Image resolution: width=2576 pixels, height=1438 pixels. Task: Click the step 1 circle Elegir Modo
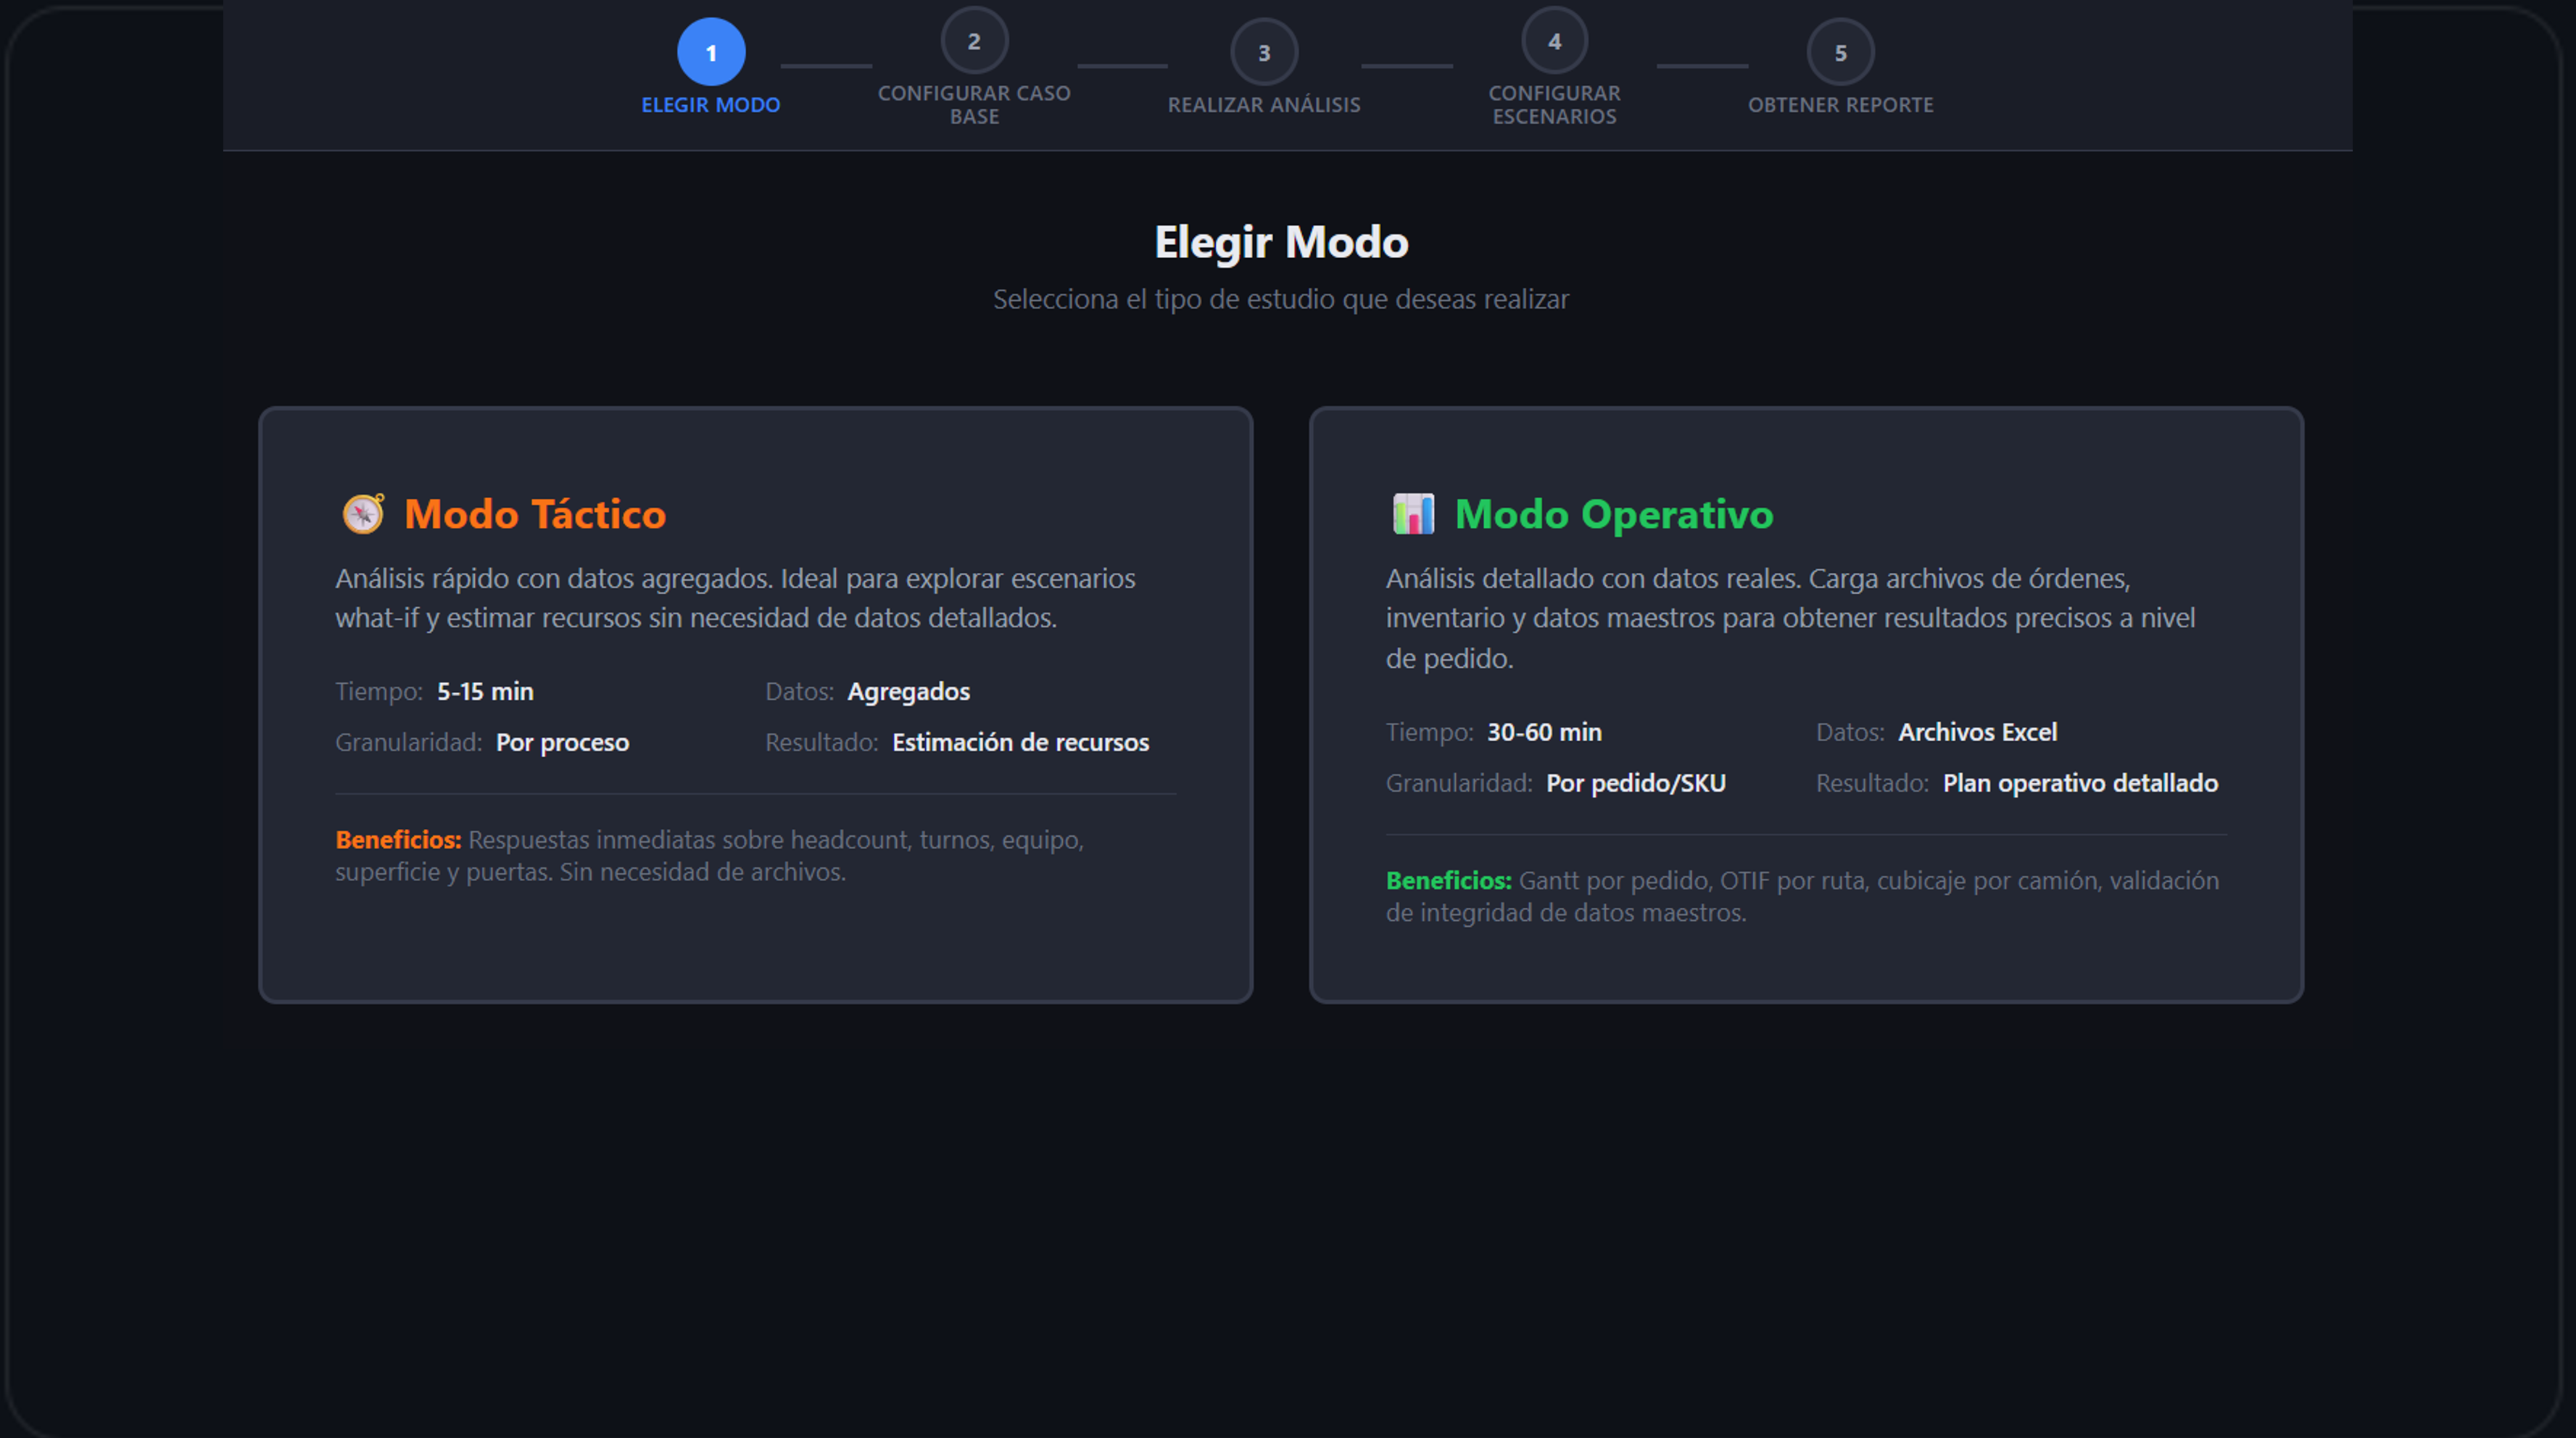[x=711, y=52]
